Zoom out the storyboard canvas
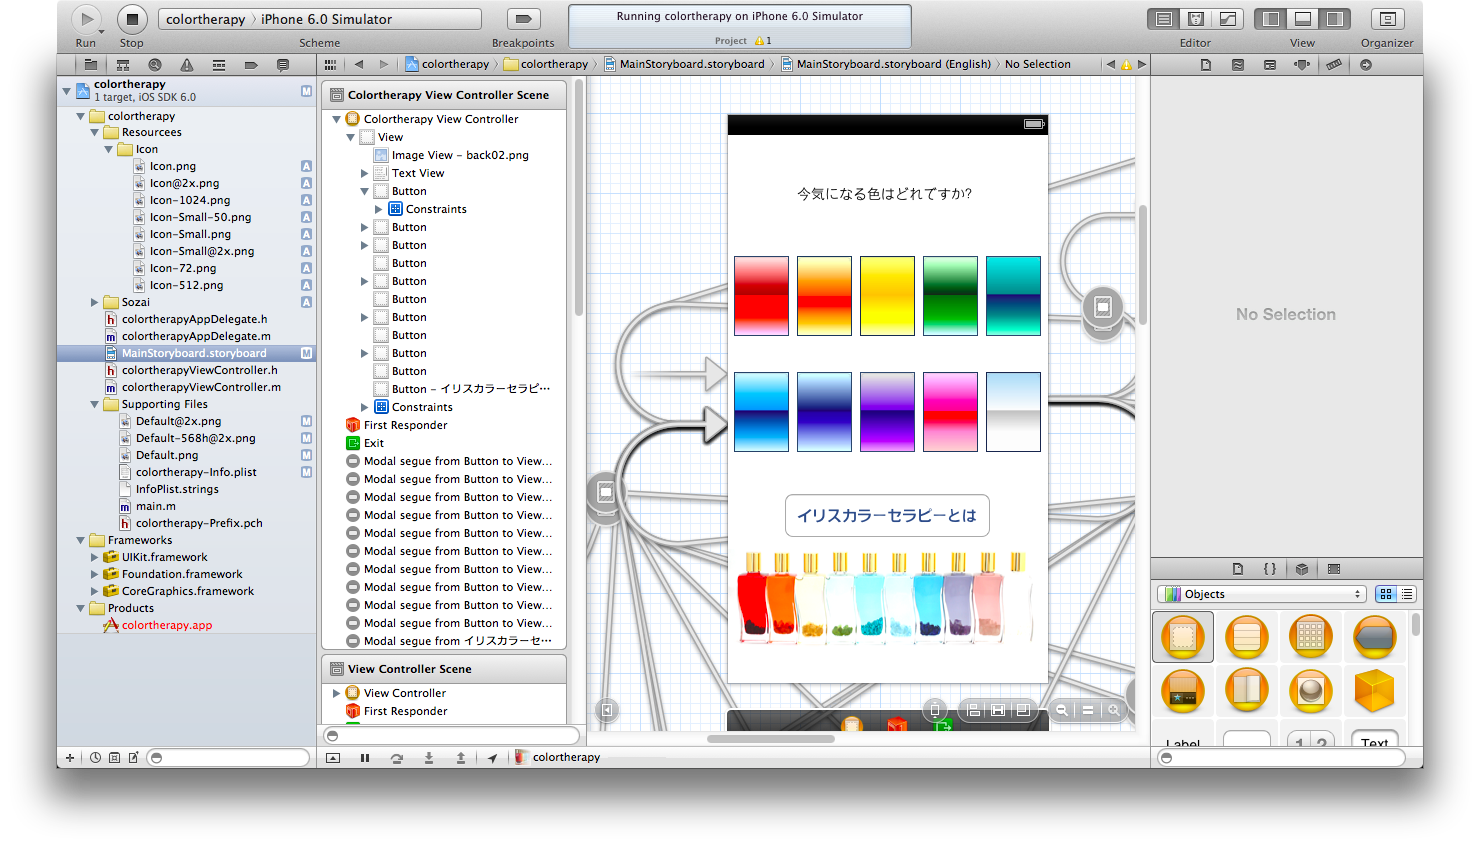The image size is (1480, 847). (x=1062, y=710)
